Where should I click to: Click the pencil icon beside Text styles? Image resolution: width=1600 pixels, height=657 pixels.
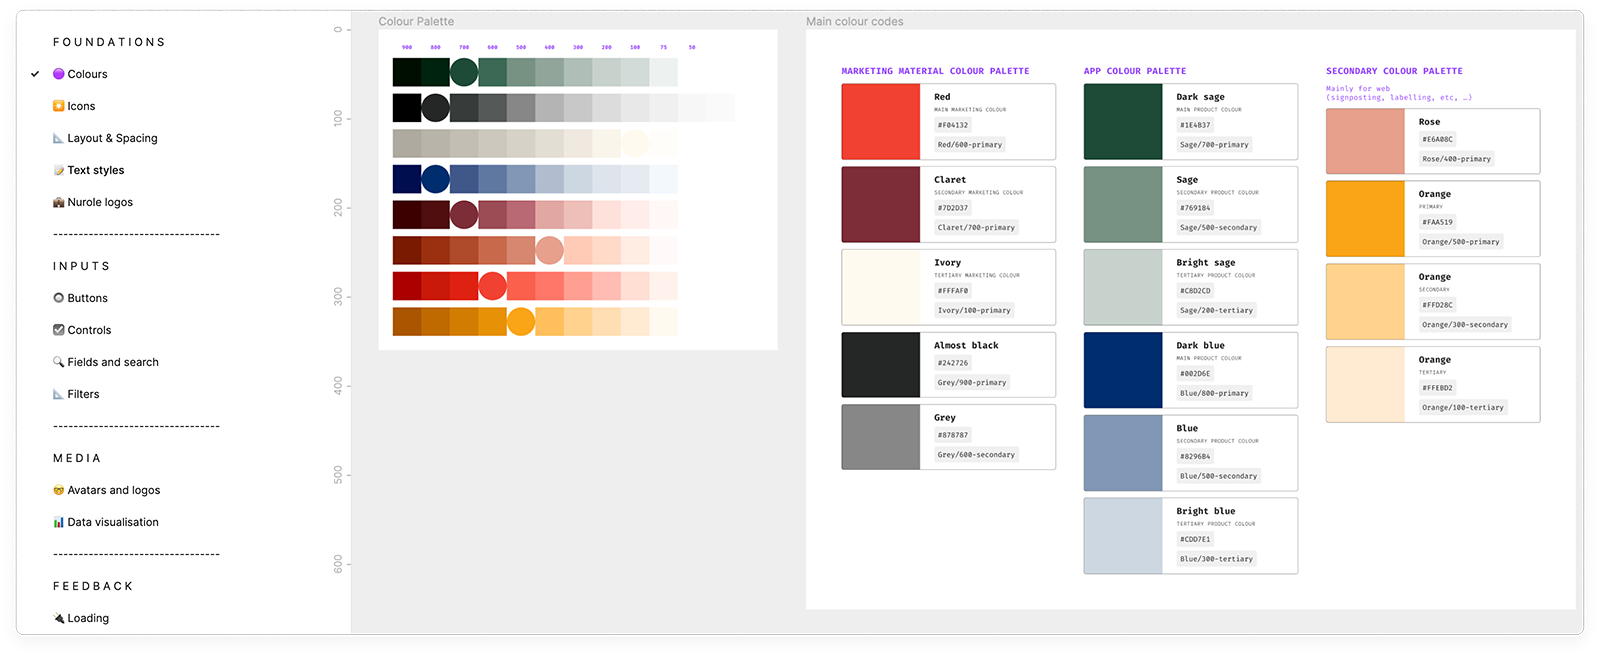point(58,170)
